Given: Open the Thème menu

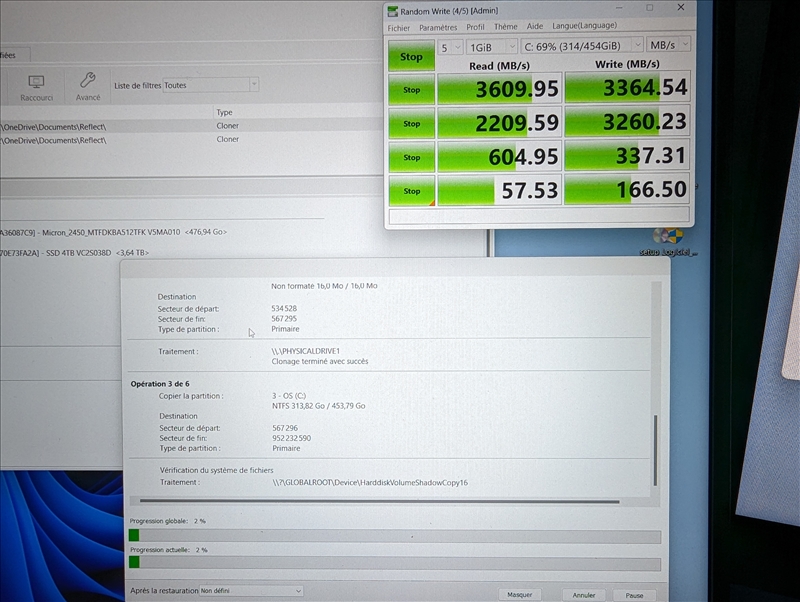Looking at the screenshot, I should click(x=506, y=27).
